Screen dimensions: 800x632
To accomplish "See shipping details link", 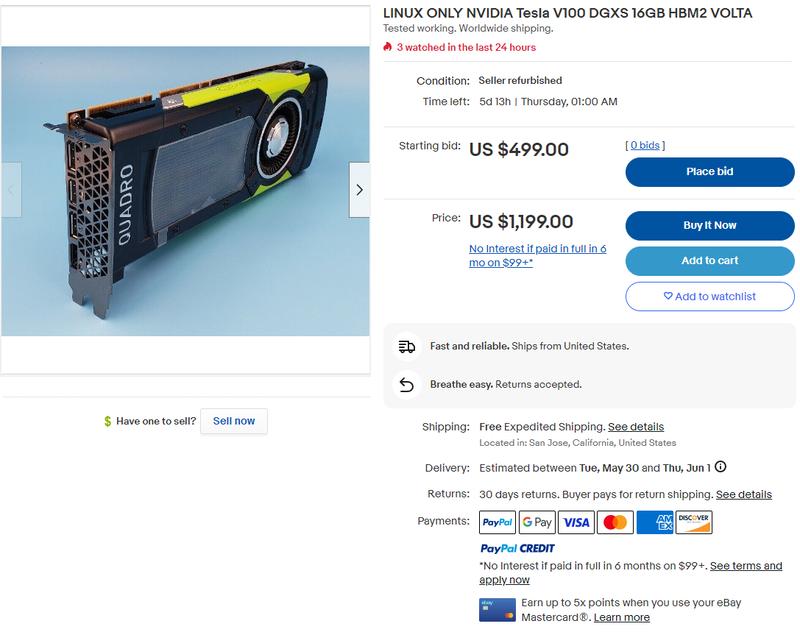I will pos(636,427).
